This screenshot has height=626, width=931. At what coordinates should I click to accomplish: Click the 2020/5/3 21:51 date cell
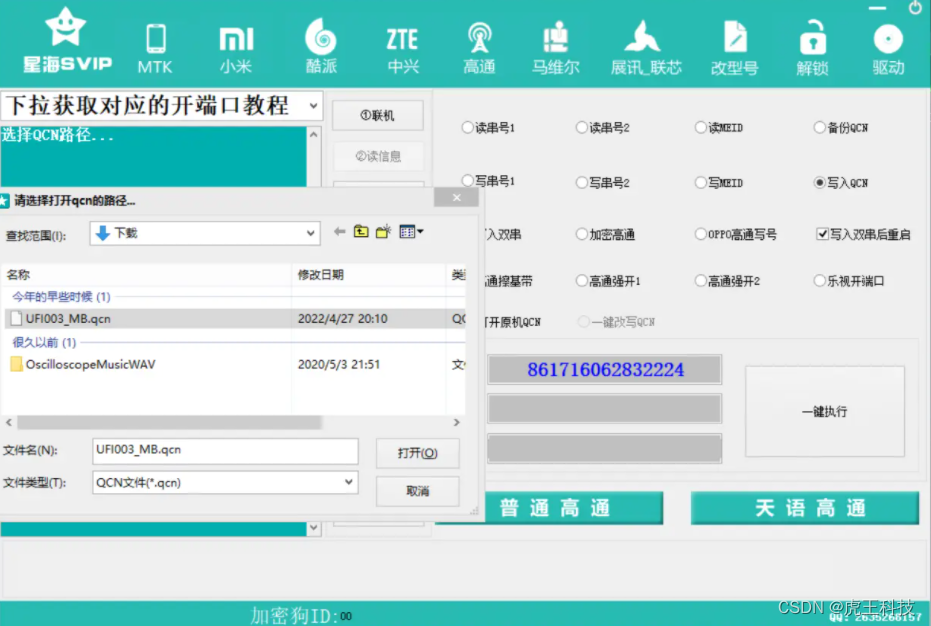[x=338, y=364]
